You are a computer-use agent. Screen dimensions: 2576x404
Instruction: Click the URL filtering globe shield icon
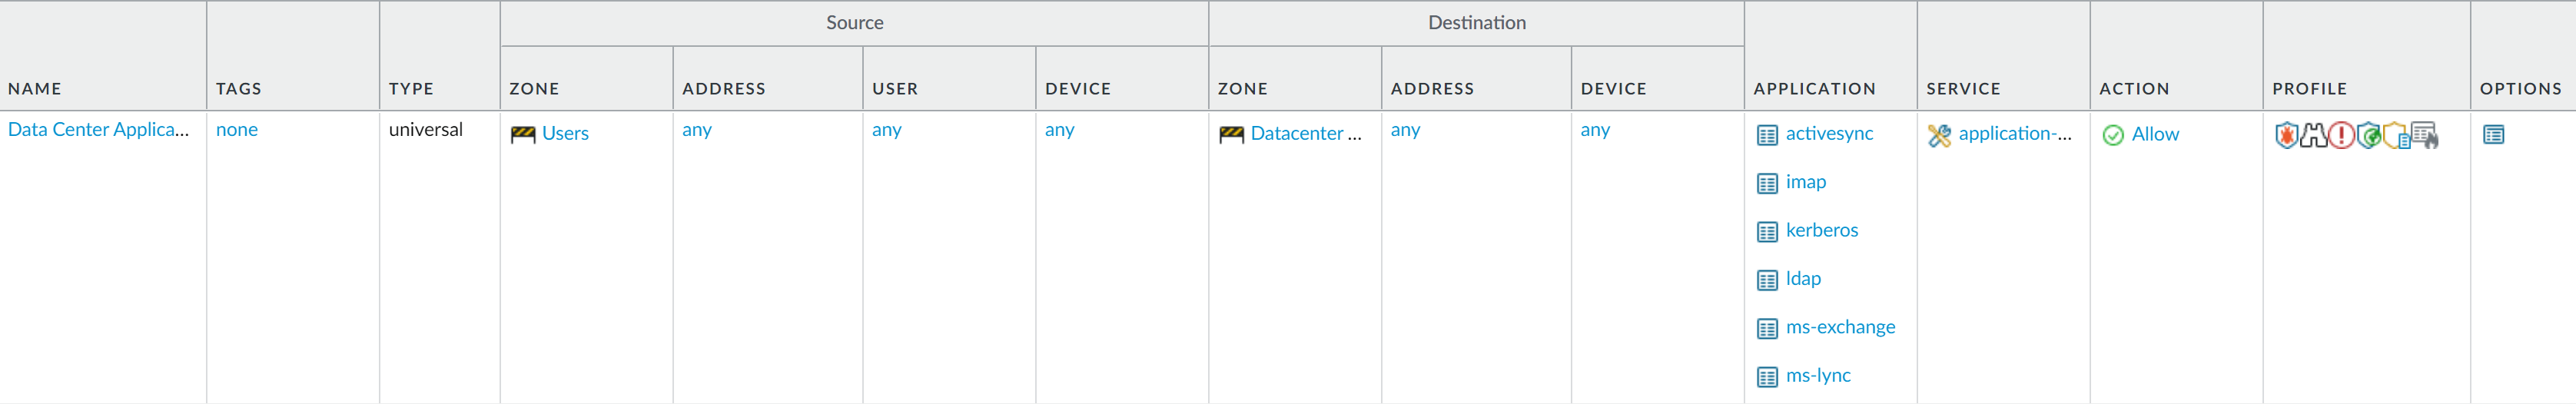2368,135
